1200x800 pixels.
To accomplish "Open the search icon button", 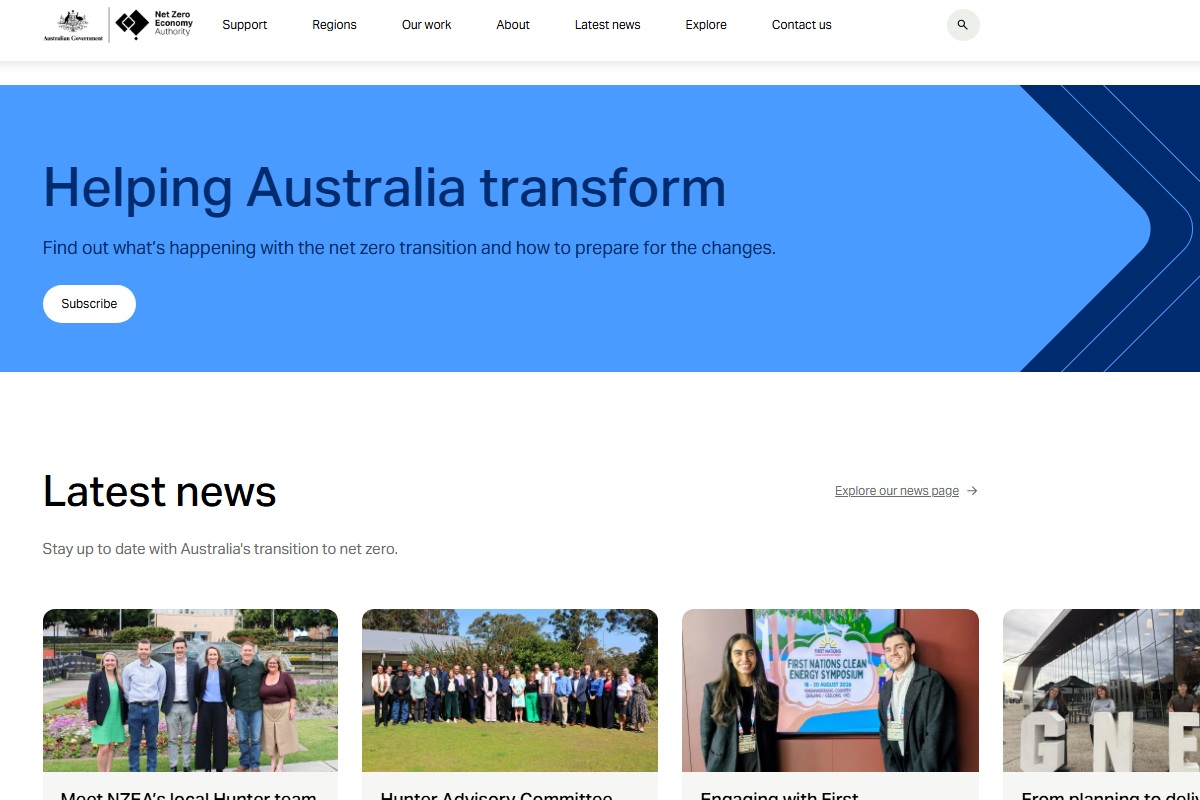I will click(x=963, y=25).
